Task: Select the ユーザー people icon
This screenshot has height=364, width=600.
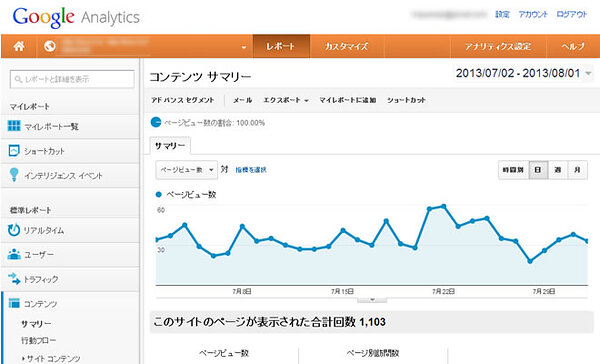Action: click(14, 254)
